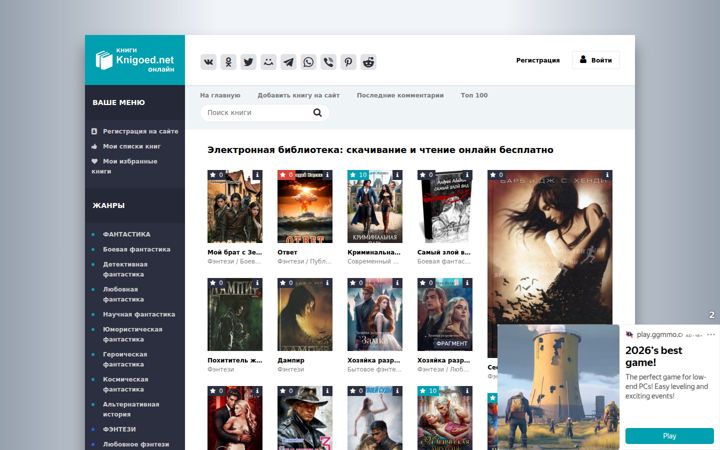Click star rating badge on "Мой брат с Зе..."
720x450 pixels.
(217, 175)
